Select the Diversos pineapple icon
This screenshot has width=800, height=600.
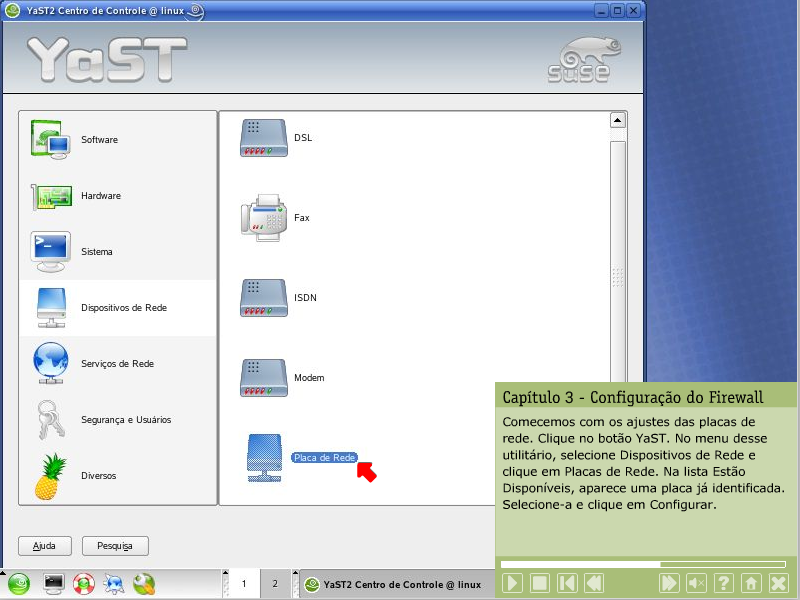[50, 476]
